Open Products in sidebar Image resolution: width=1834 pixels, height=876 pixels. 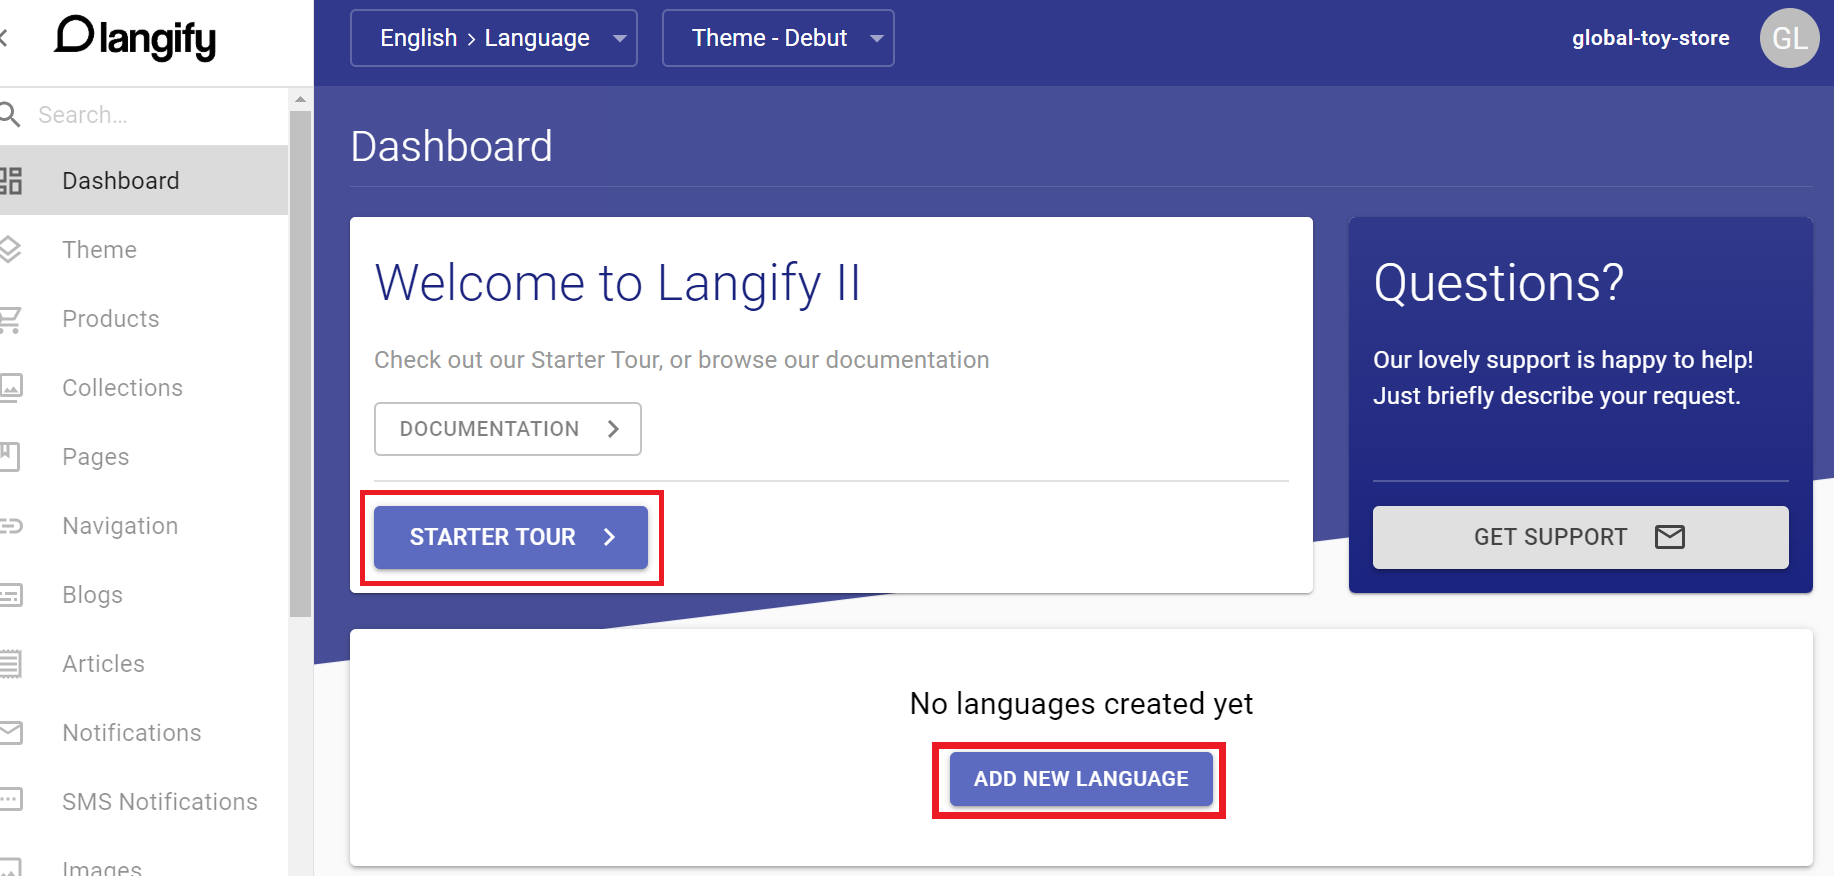(144, 319)
